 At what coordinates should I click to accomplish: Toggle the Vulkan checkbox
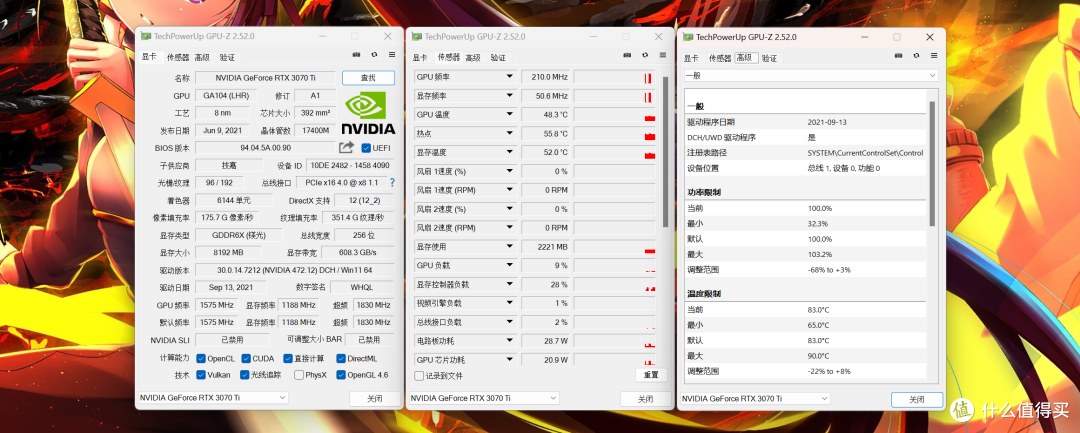200,375
